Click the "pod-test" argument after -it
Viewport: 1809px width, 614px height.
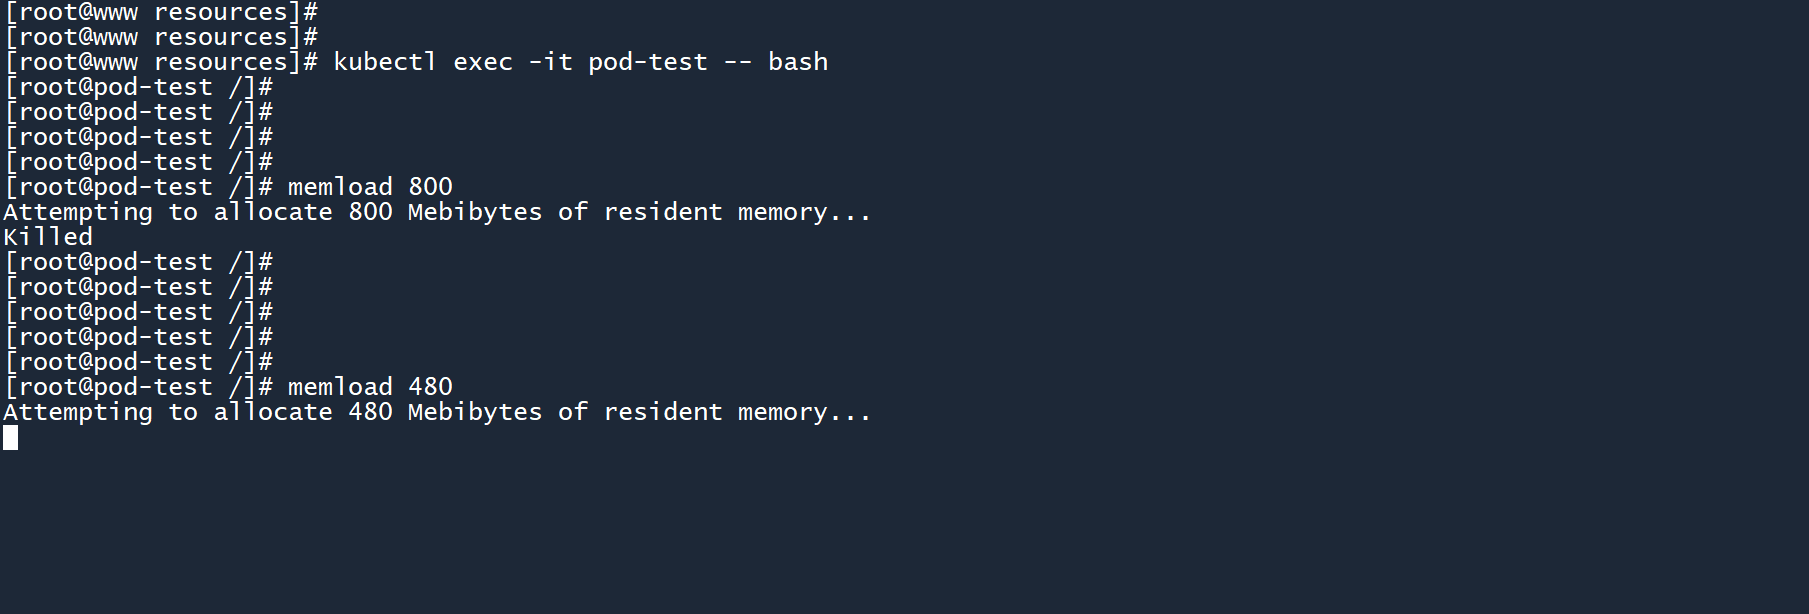point(647,62)
